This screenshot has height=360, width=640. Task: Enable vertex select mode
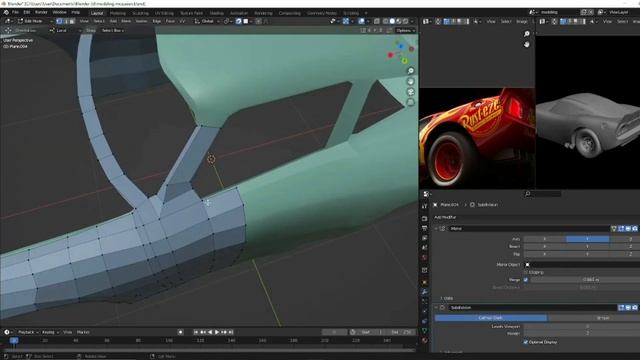tap(59, 21)
